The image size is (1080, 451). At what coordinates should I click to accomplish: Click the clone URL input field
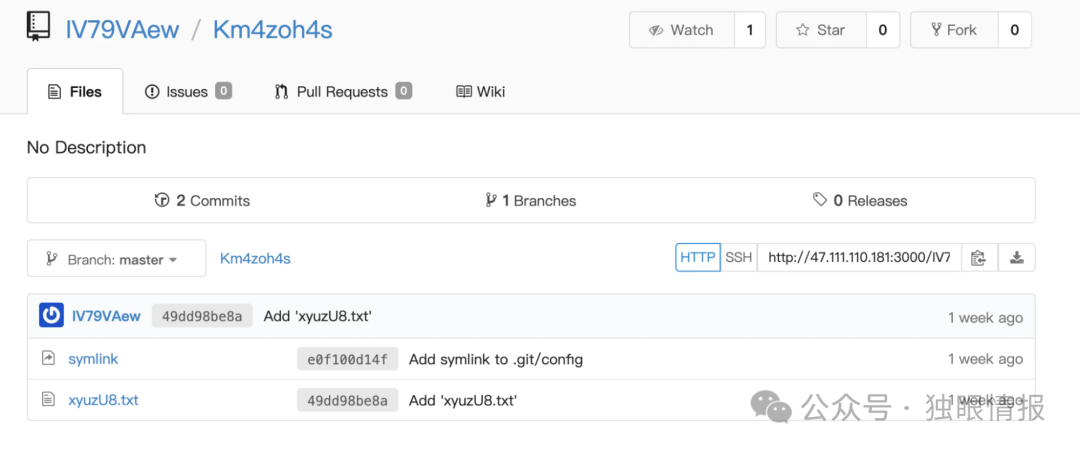pos(859,258)
